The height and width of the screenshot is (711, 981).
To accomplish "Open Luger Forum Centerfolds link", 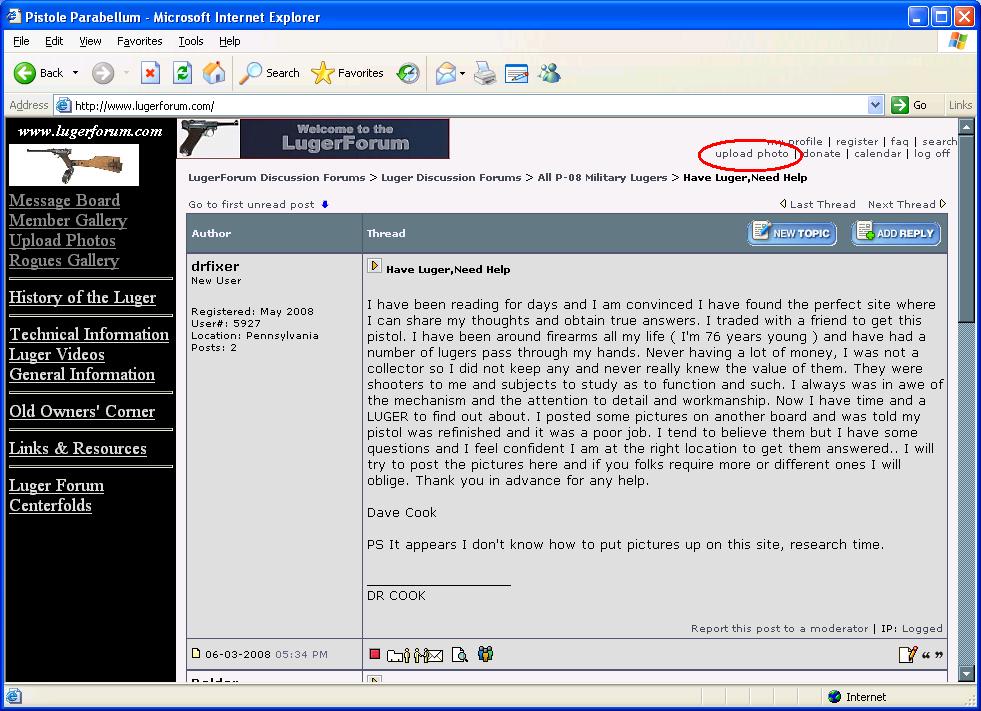I will click(56, 495).
